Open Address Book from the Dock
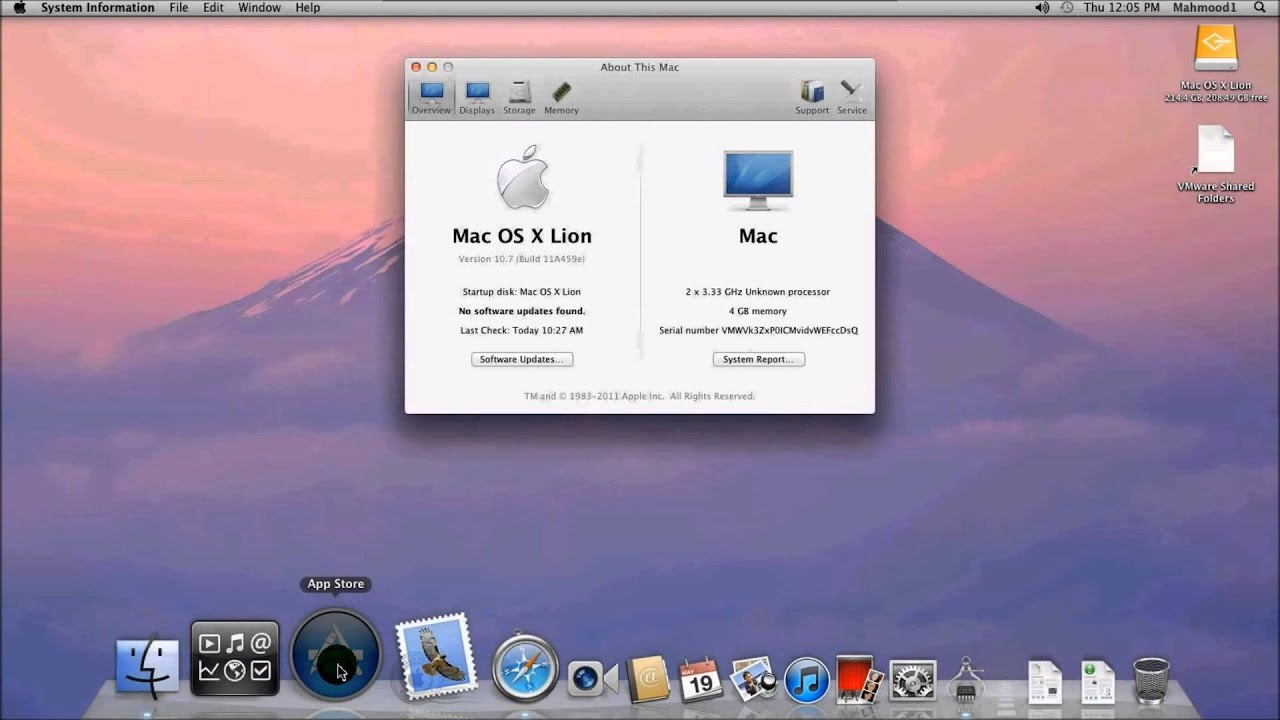This screenshot has height=720, width=1280. pyautogui.click(x=648, y=678)
